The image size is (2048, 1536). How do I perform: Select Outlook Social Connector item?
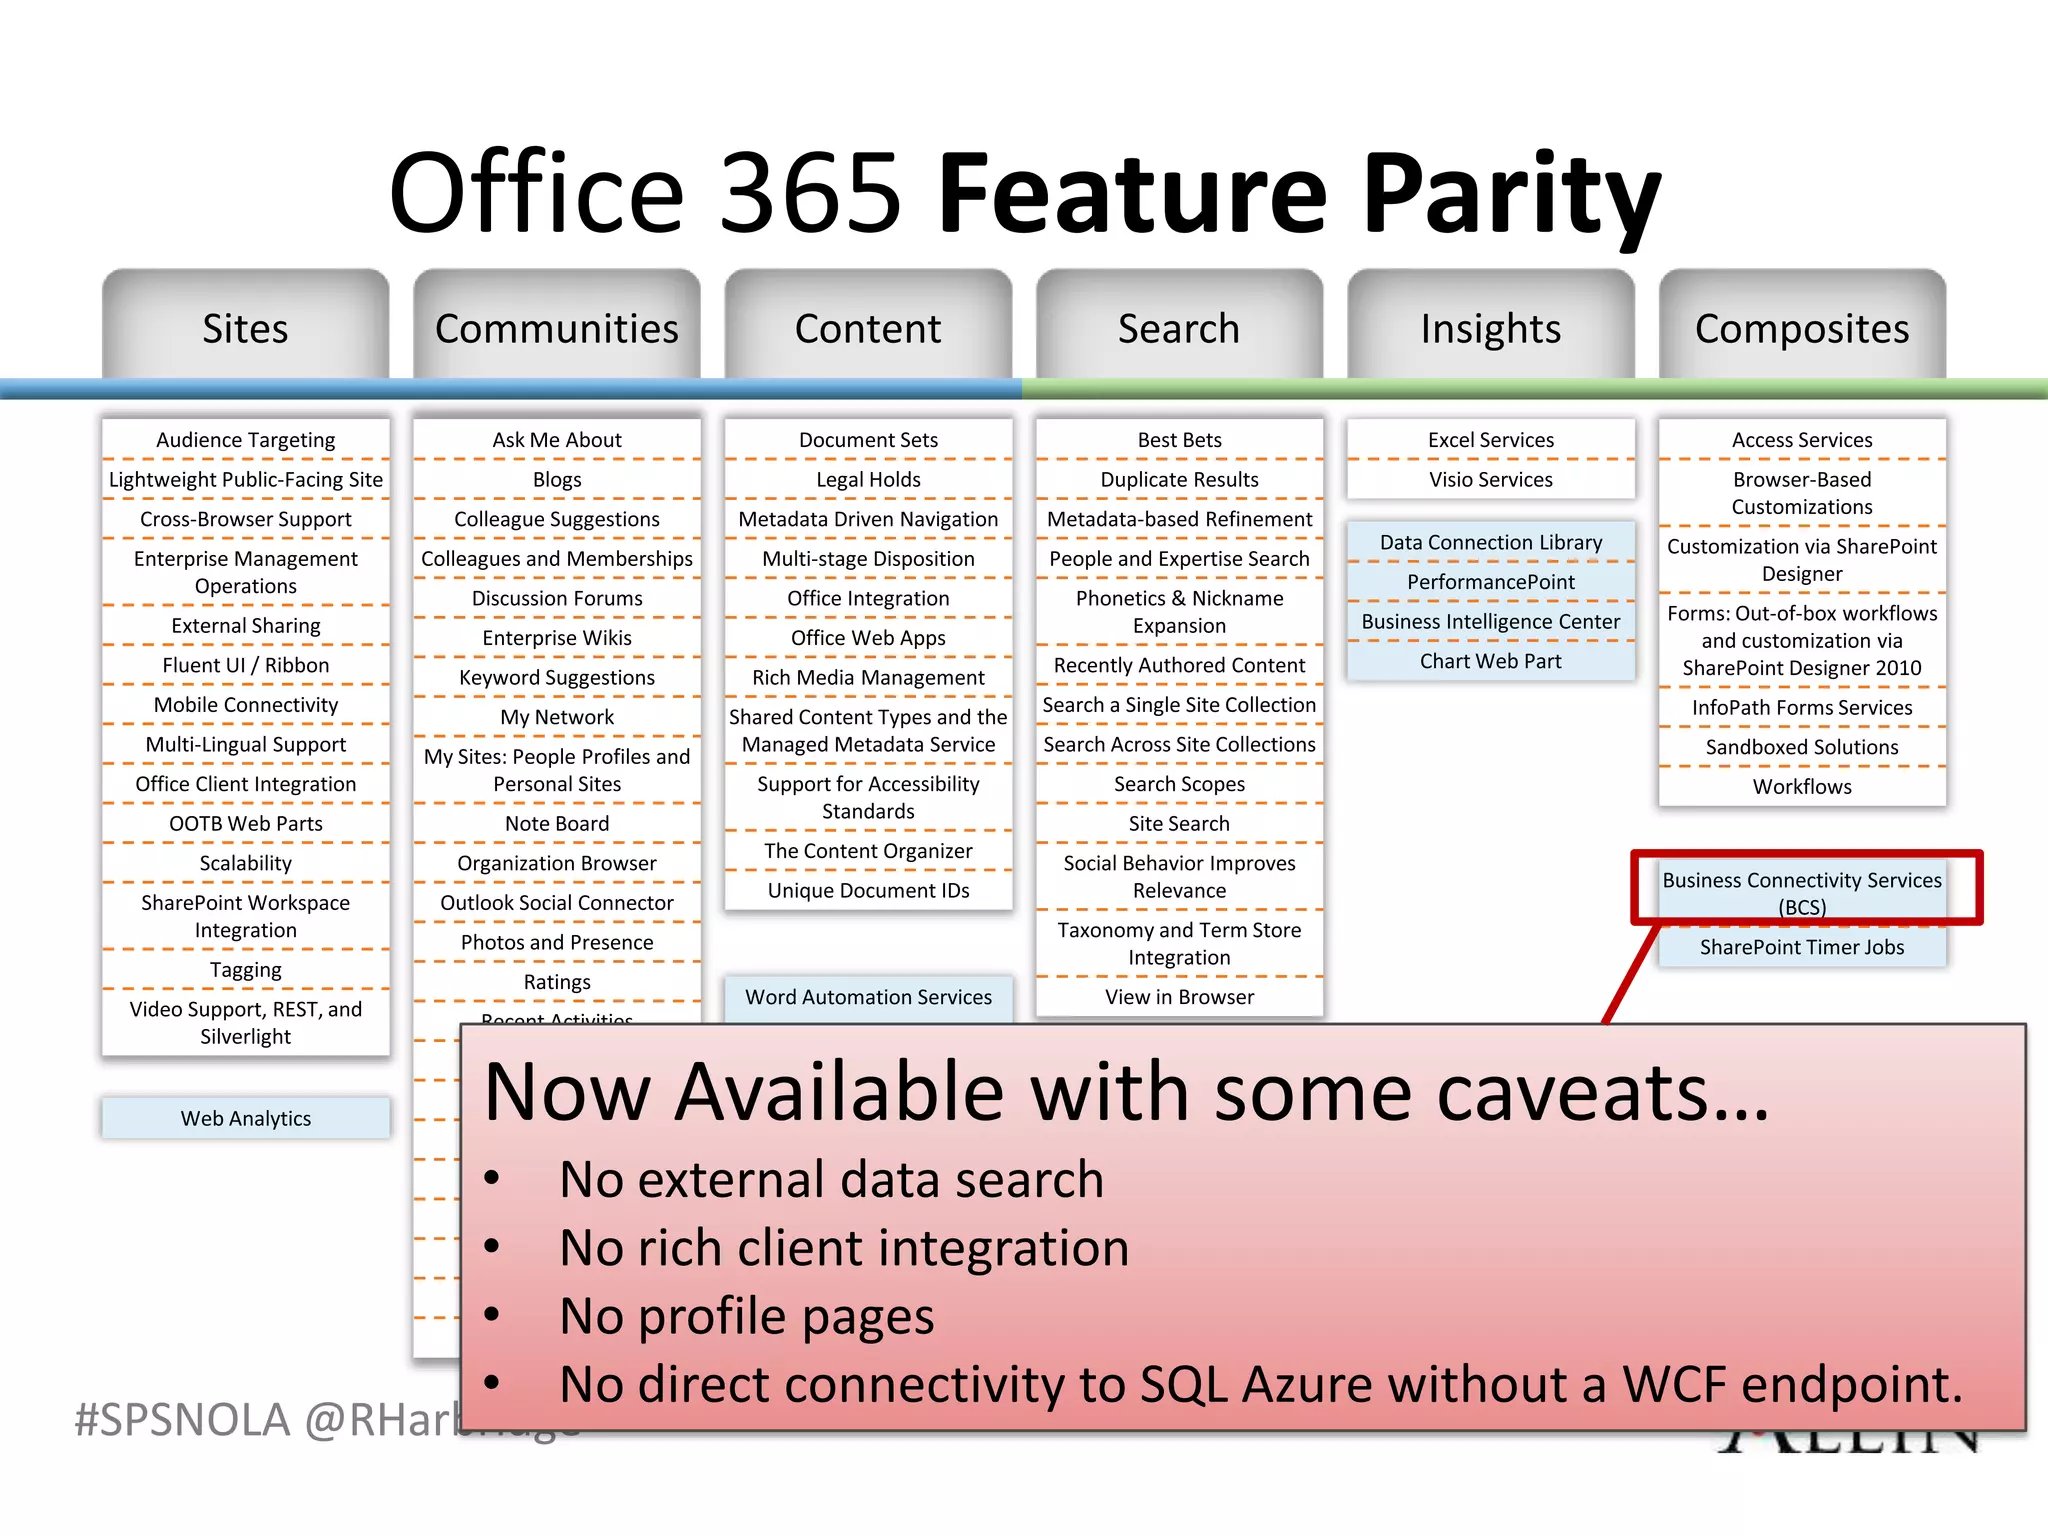click(x=557, y=903)
